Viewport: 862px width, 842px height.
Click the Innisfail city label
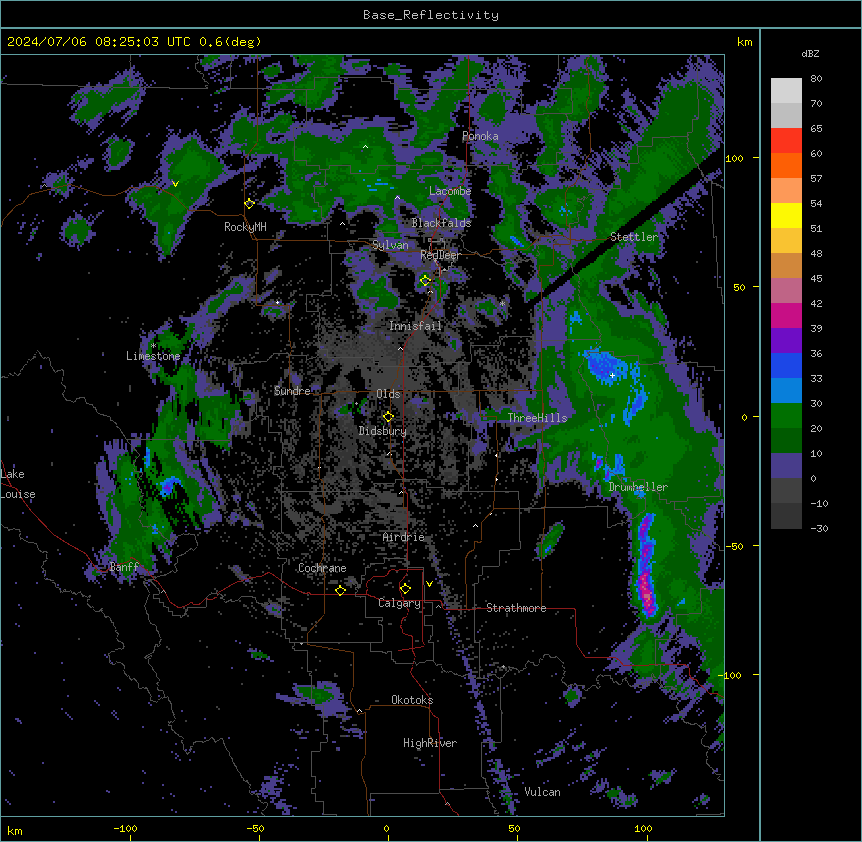tap(416, 326)
